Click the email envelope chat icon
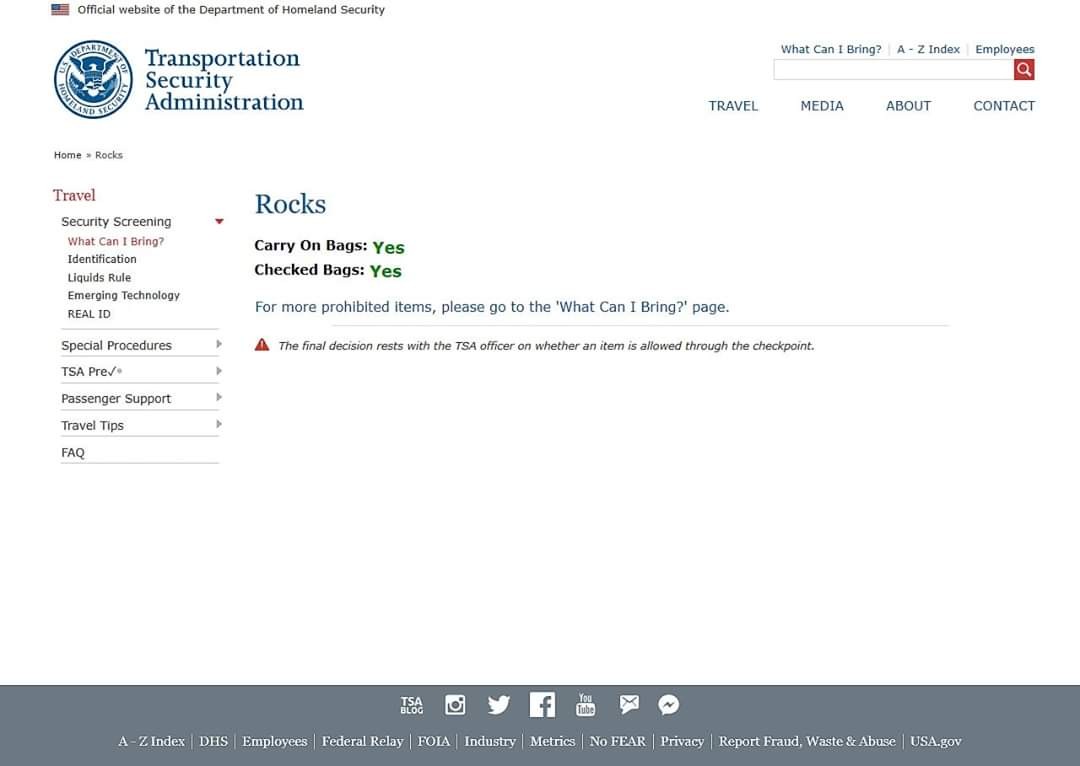 pyautogui.click(x=628, y=705)
